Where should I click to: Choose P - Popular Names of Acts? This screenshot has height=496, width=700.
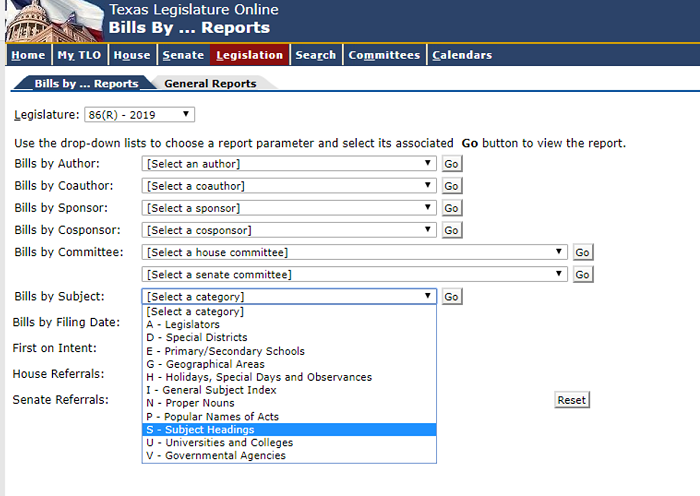[289, 417]
